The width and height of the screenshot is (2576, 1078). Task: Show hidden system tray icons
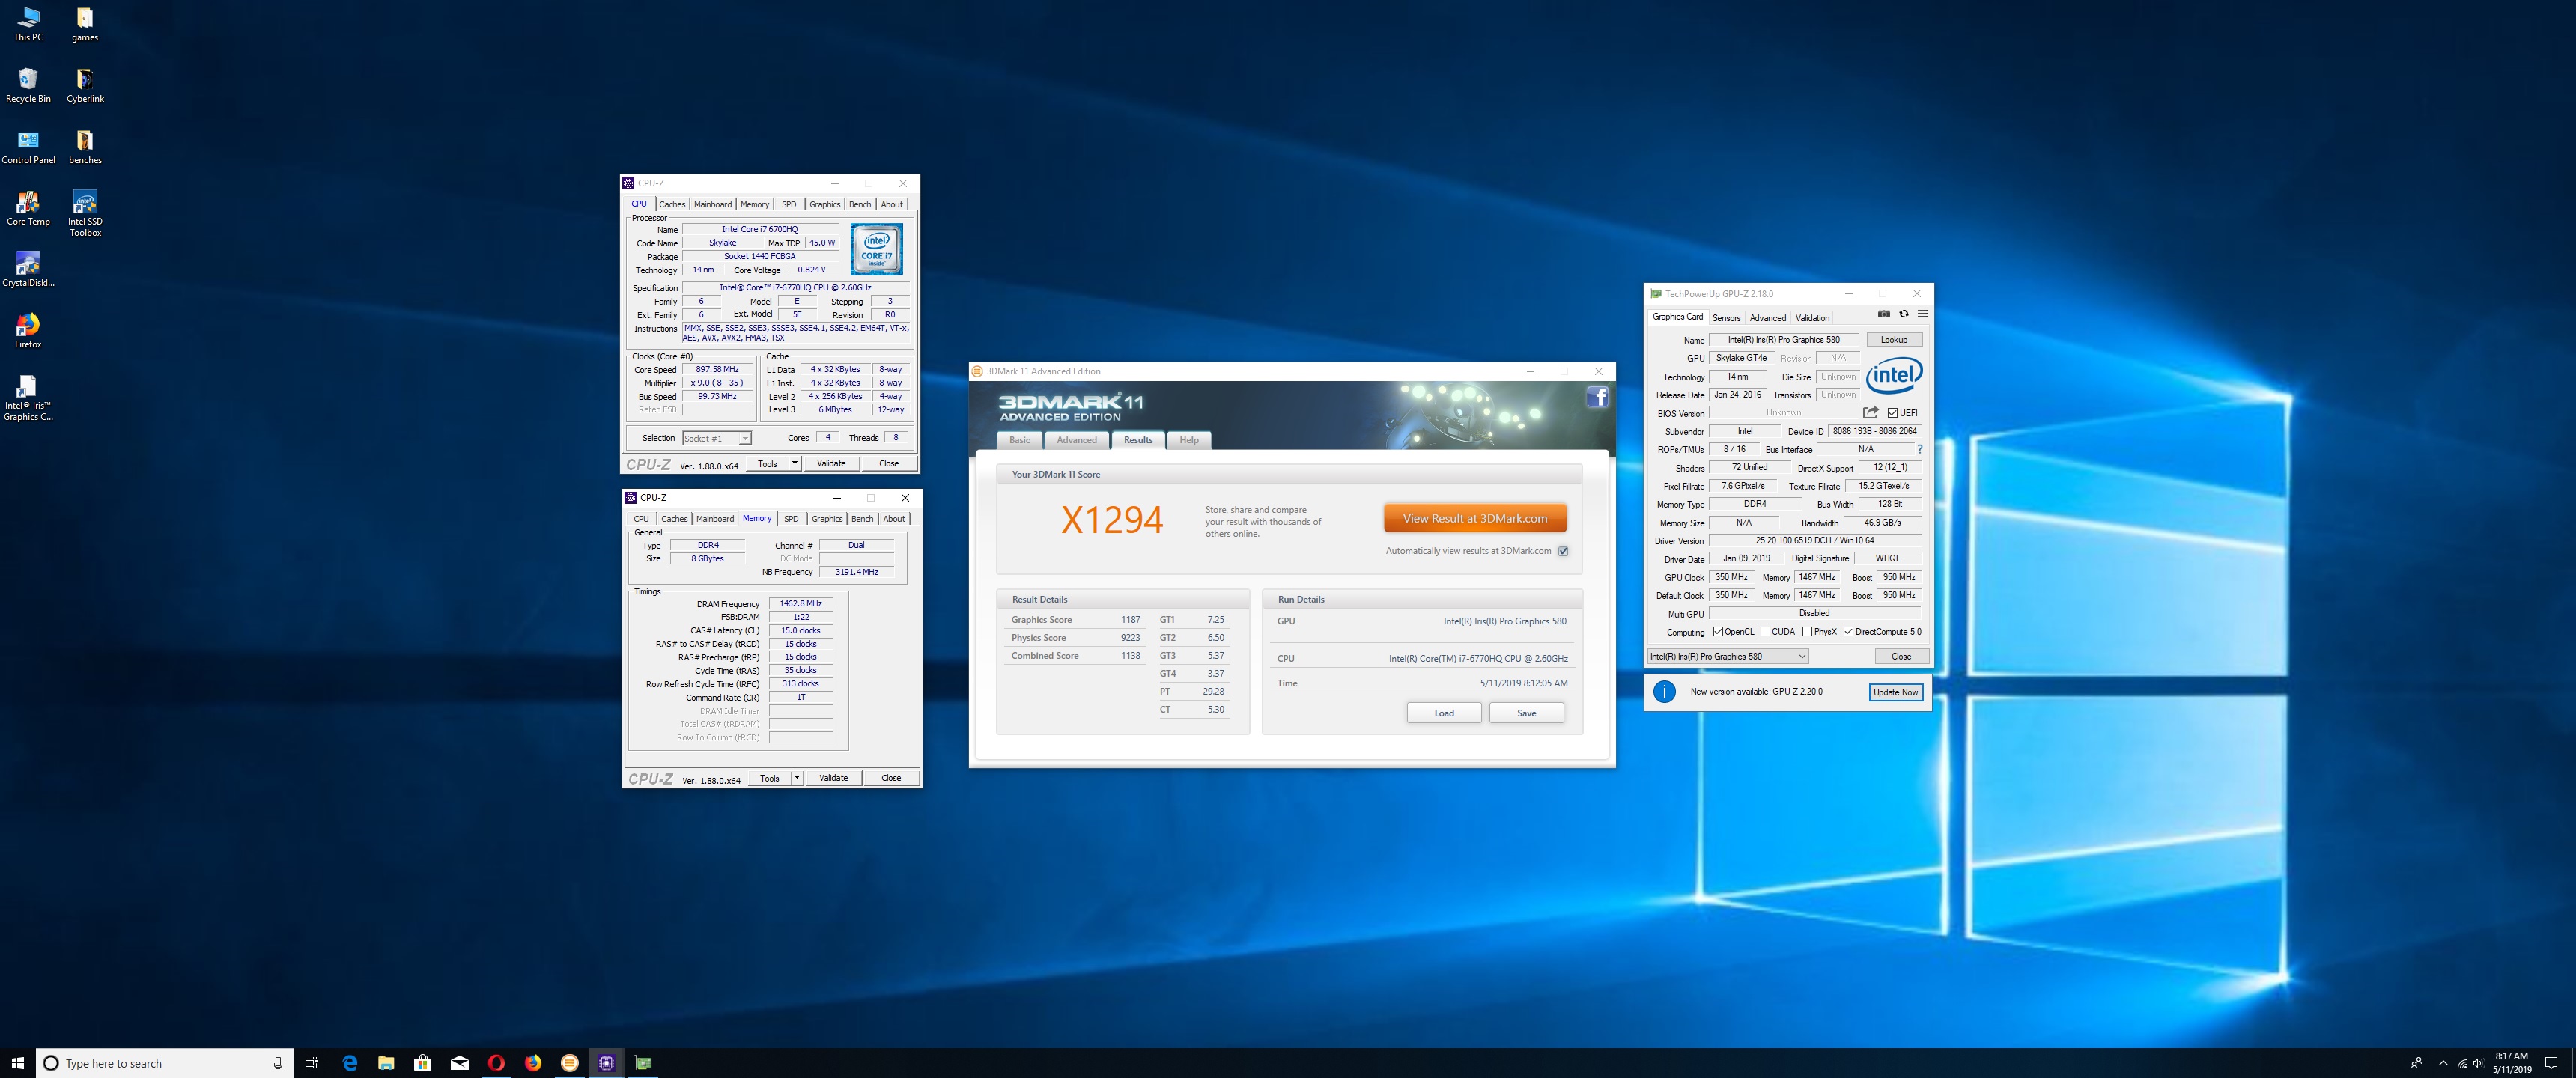coord(2443,1063)
